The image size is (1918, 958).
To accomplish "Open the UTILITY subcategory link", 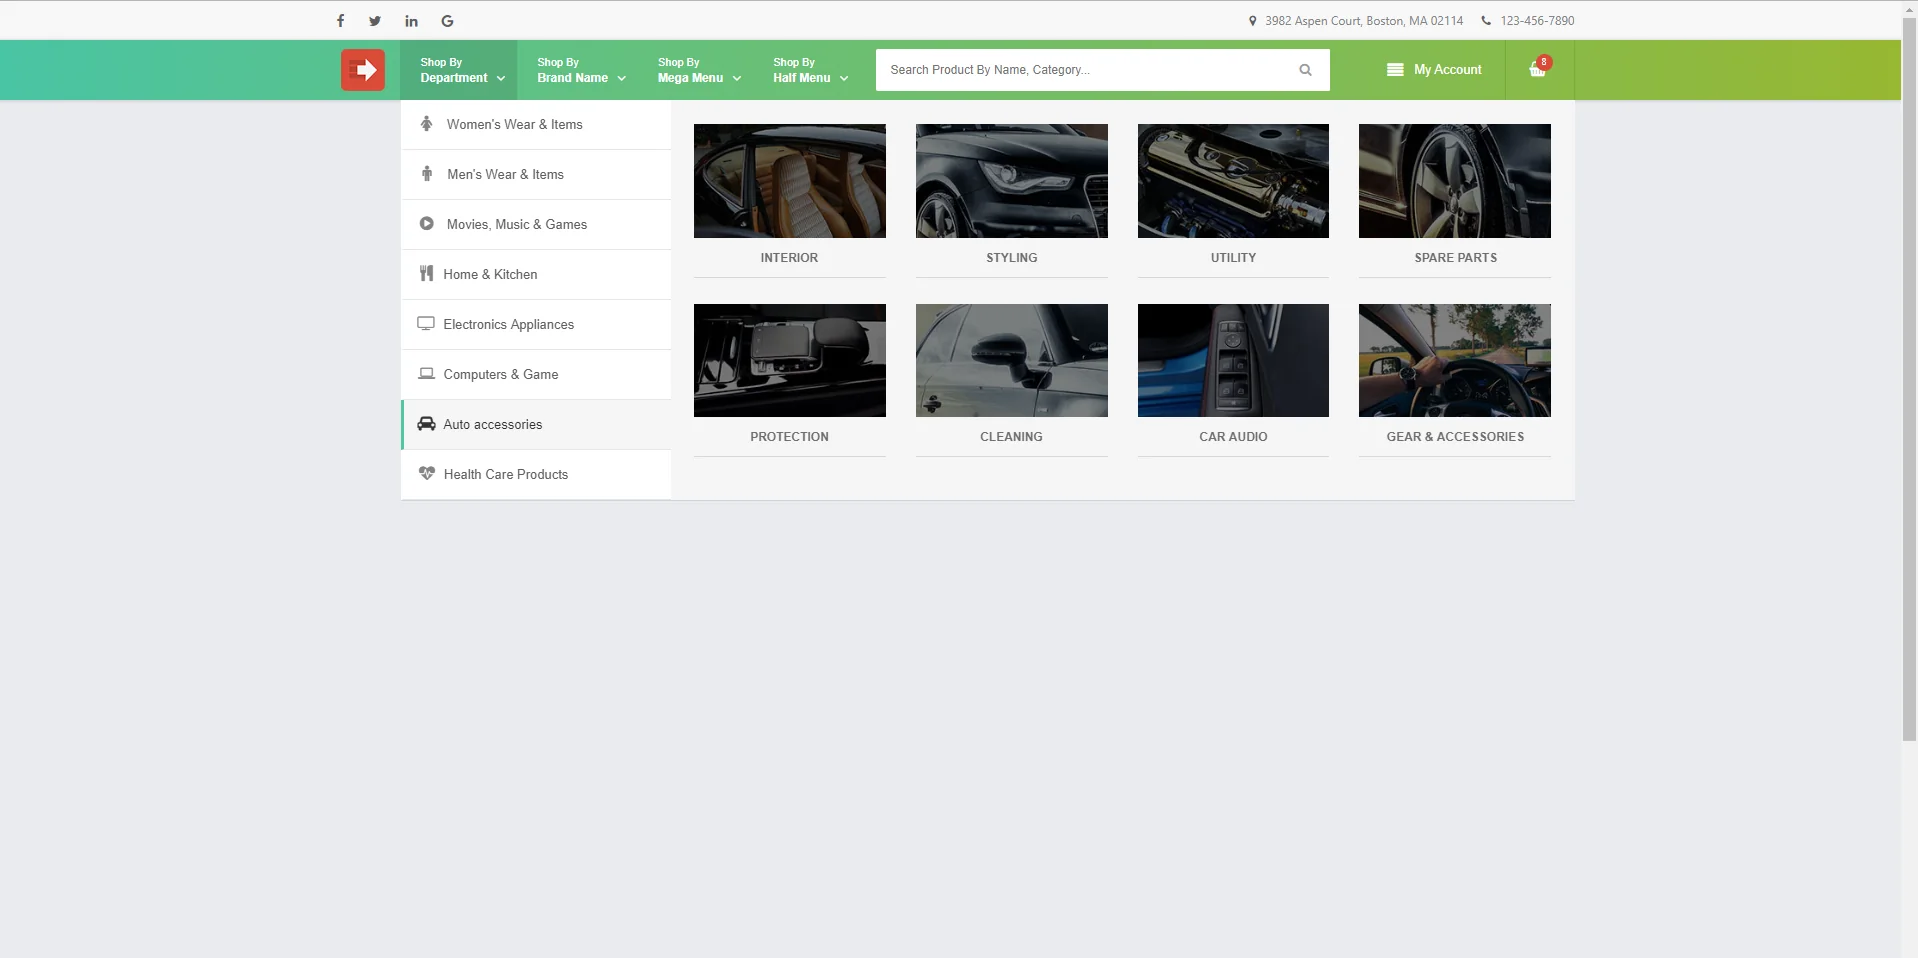I will point(1233,258).
